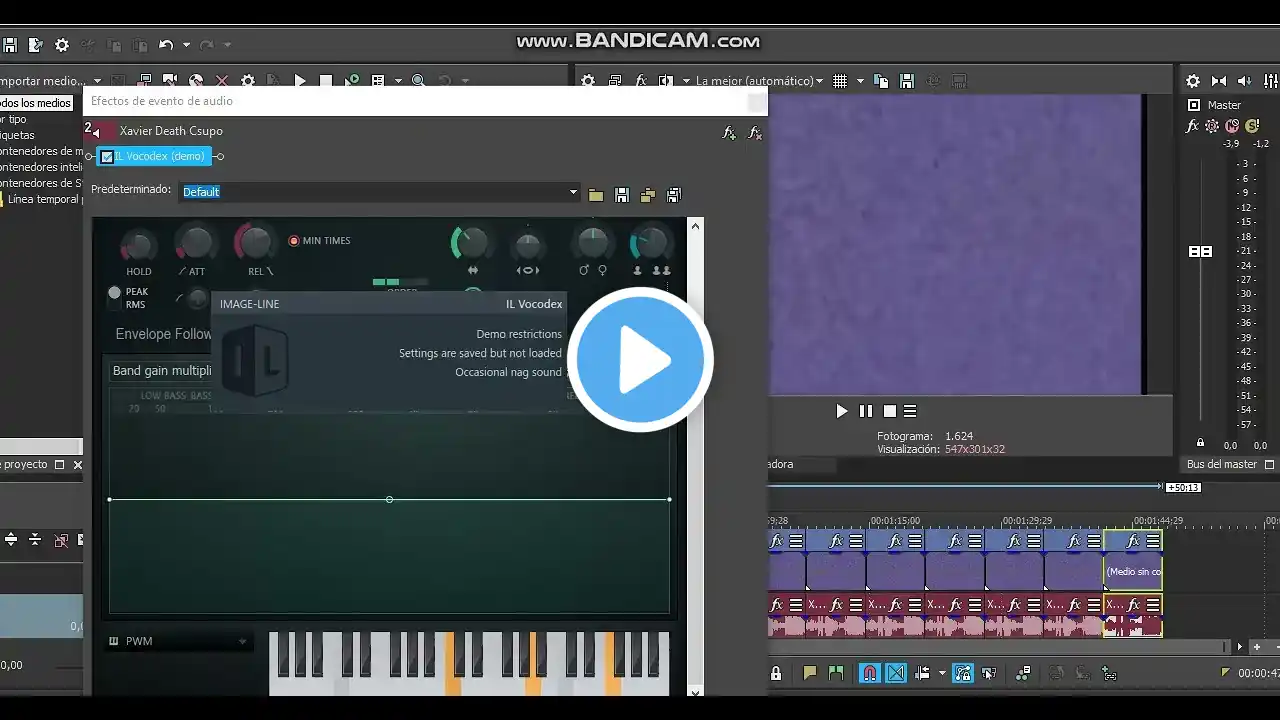This screenshot has width=1280, height=720.
Task: Click the remove plug-in fx icon
Action: [x=755, y=133]
